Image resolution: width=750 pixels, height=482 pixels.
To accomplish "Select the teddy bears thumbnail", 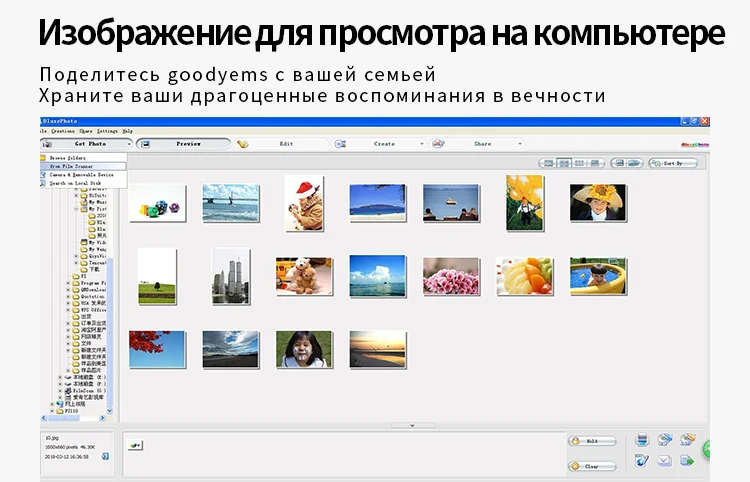I will point(304,276).
